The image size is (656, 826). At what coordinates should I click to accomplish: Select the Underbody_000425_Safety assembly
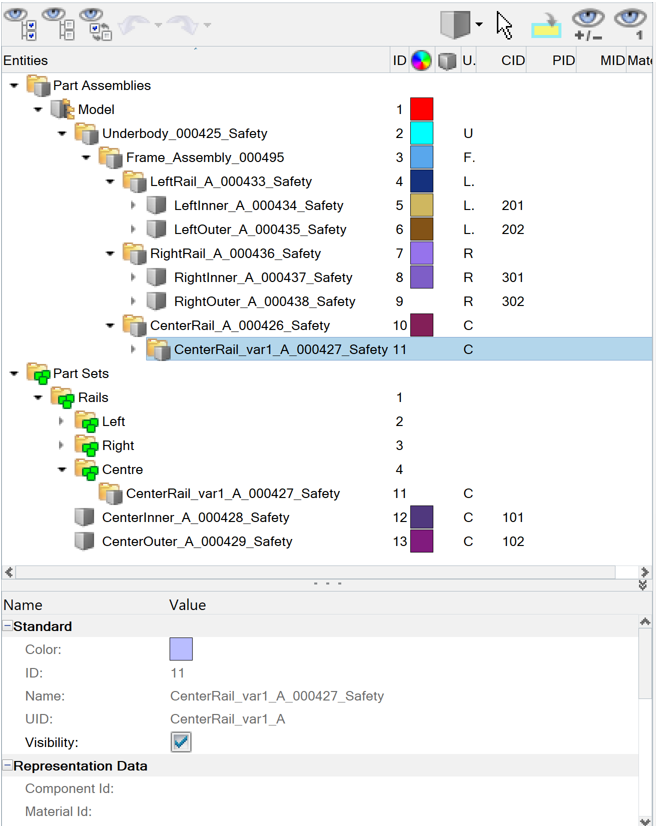(x=184, y=133)
